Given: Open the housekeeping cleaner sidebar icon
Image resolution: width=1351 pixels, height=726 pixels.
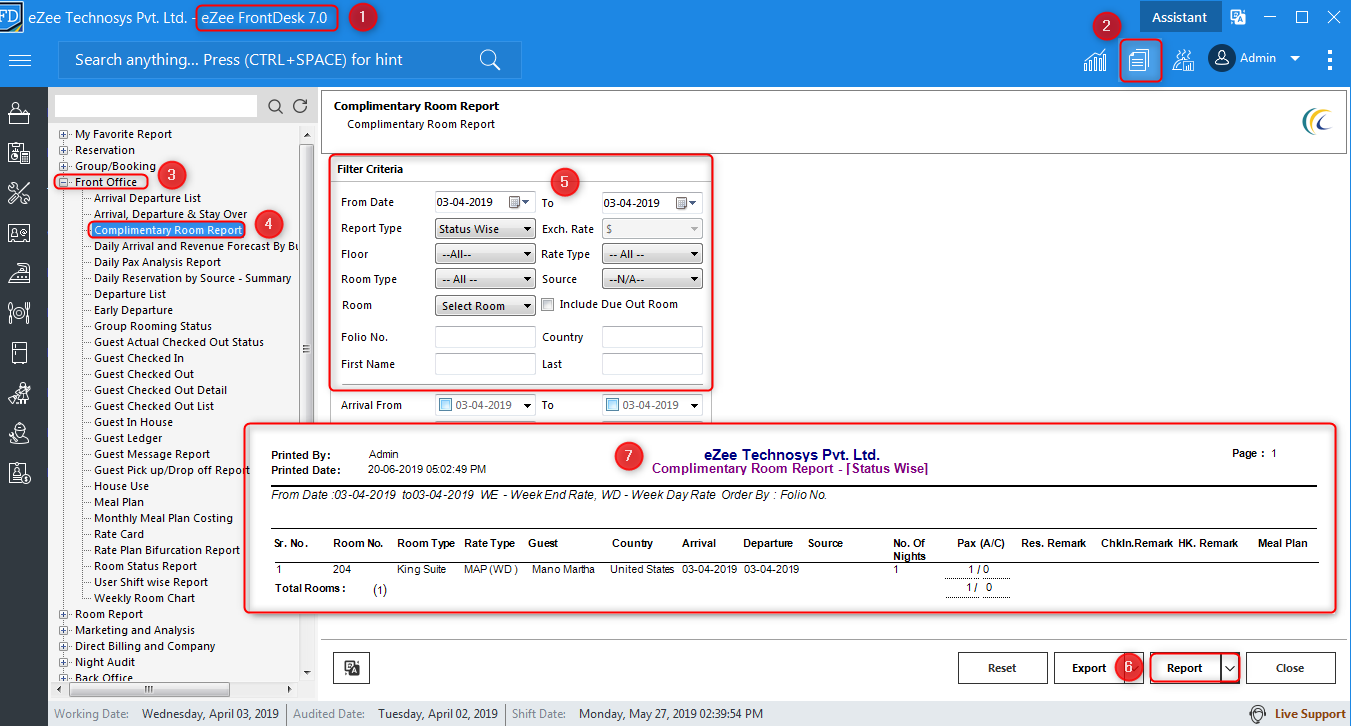Looking at the screenshot, I should (x=19, y=394).
